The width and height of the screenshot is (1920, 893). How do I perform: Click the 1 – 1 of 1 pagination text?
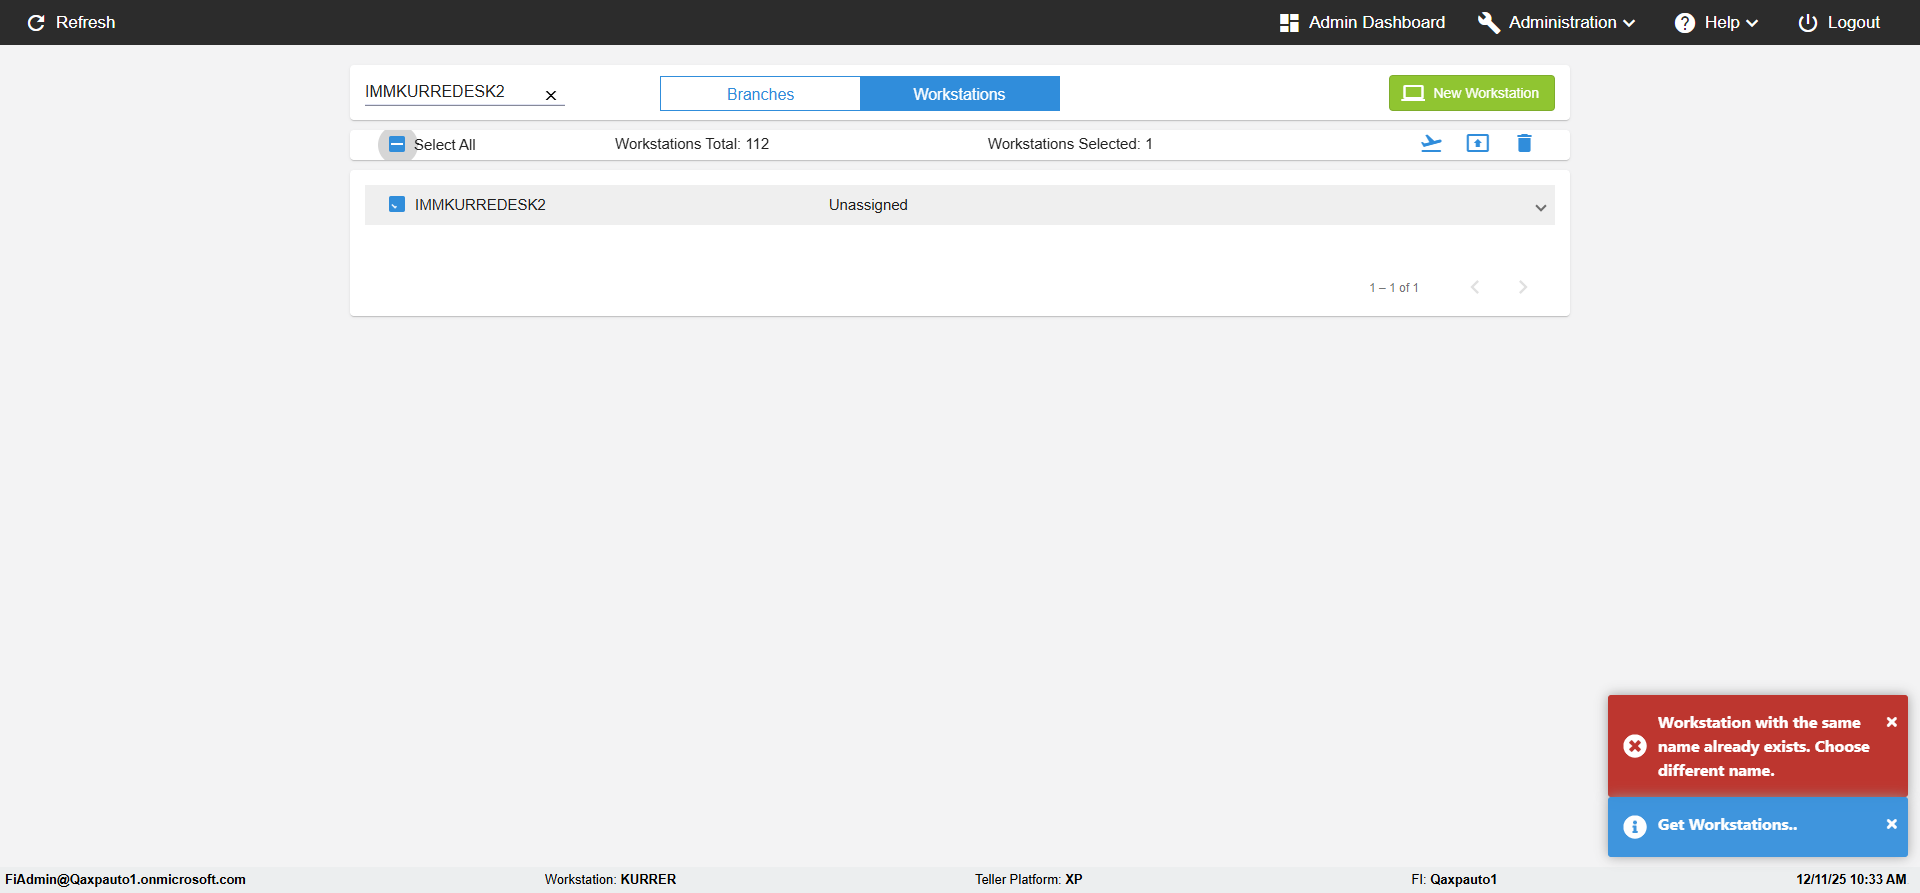[x=1394, y=288]
